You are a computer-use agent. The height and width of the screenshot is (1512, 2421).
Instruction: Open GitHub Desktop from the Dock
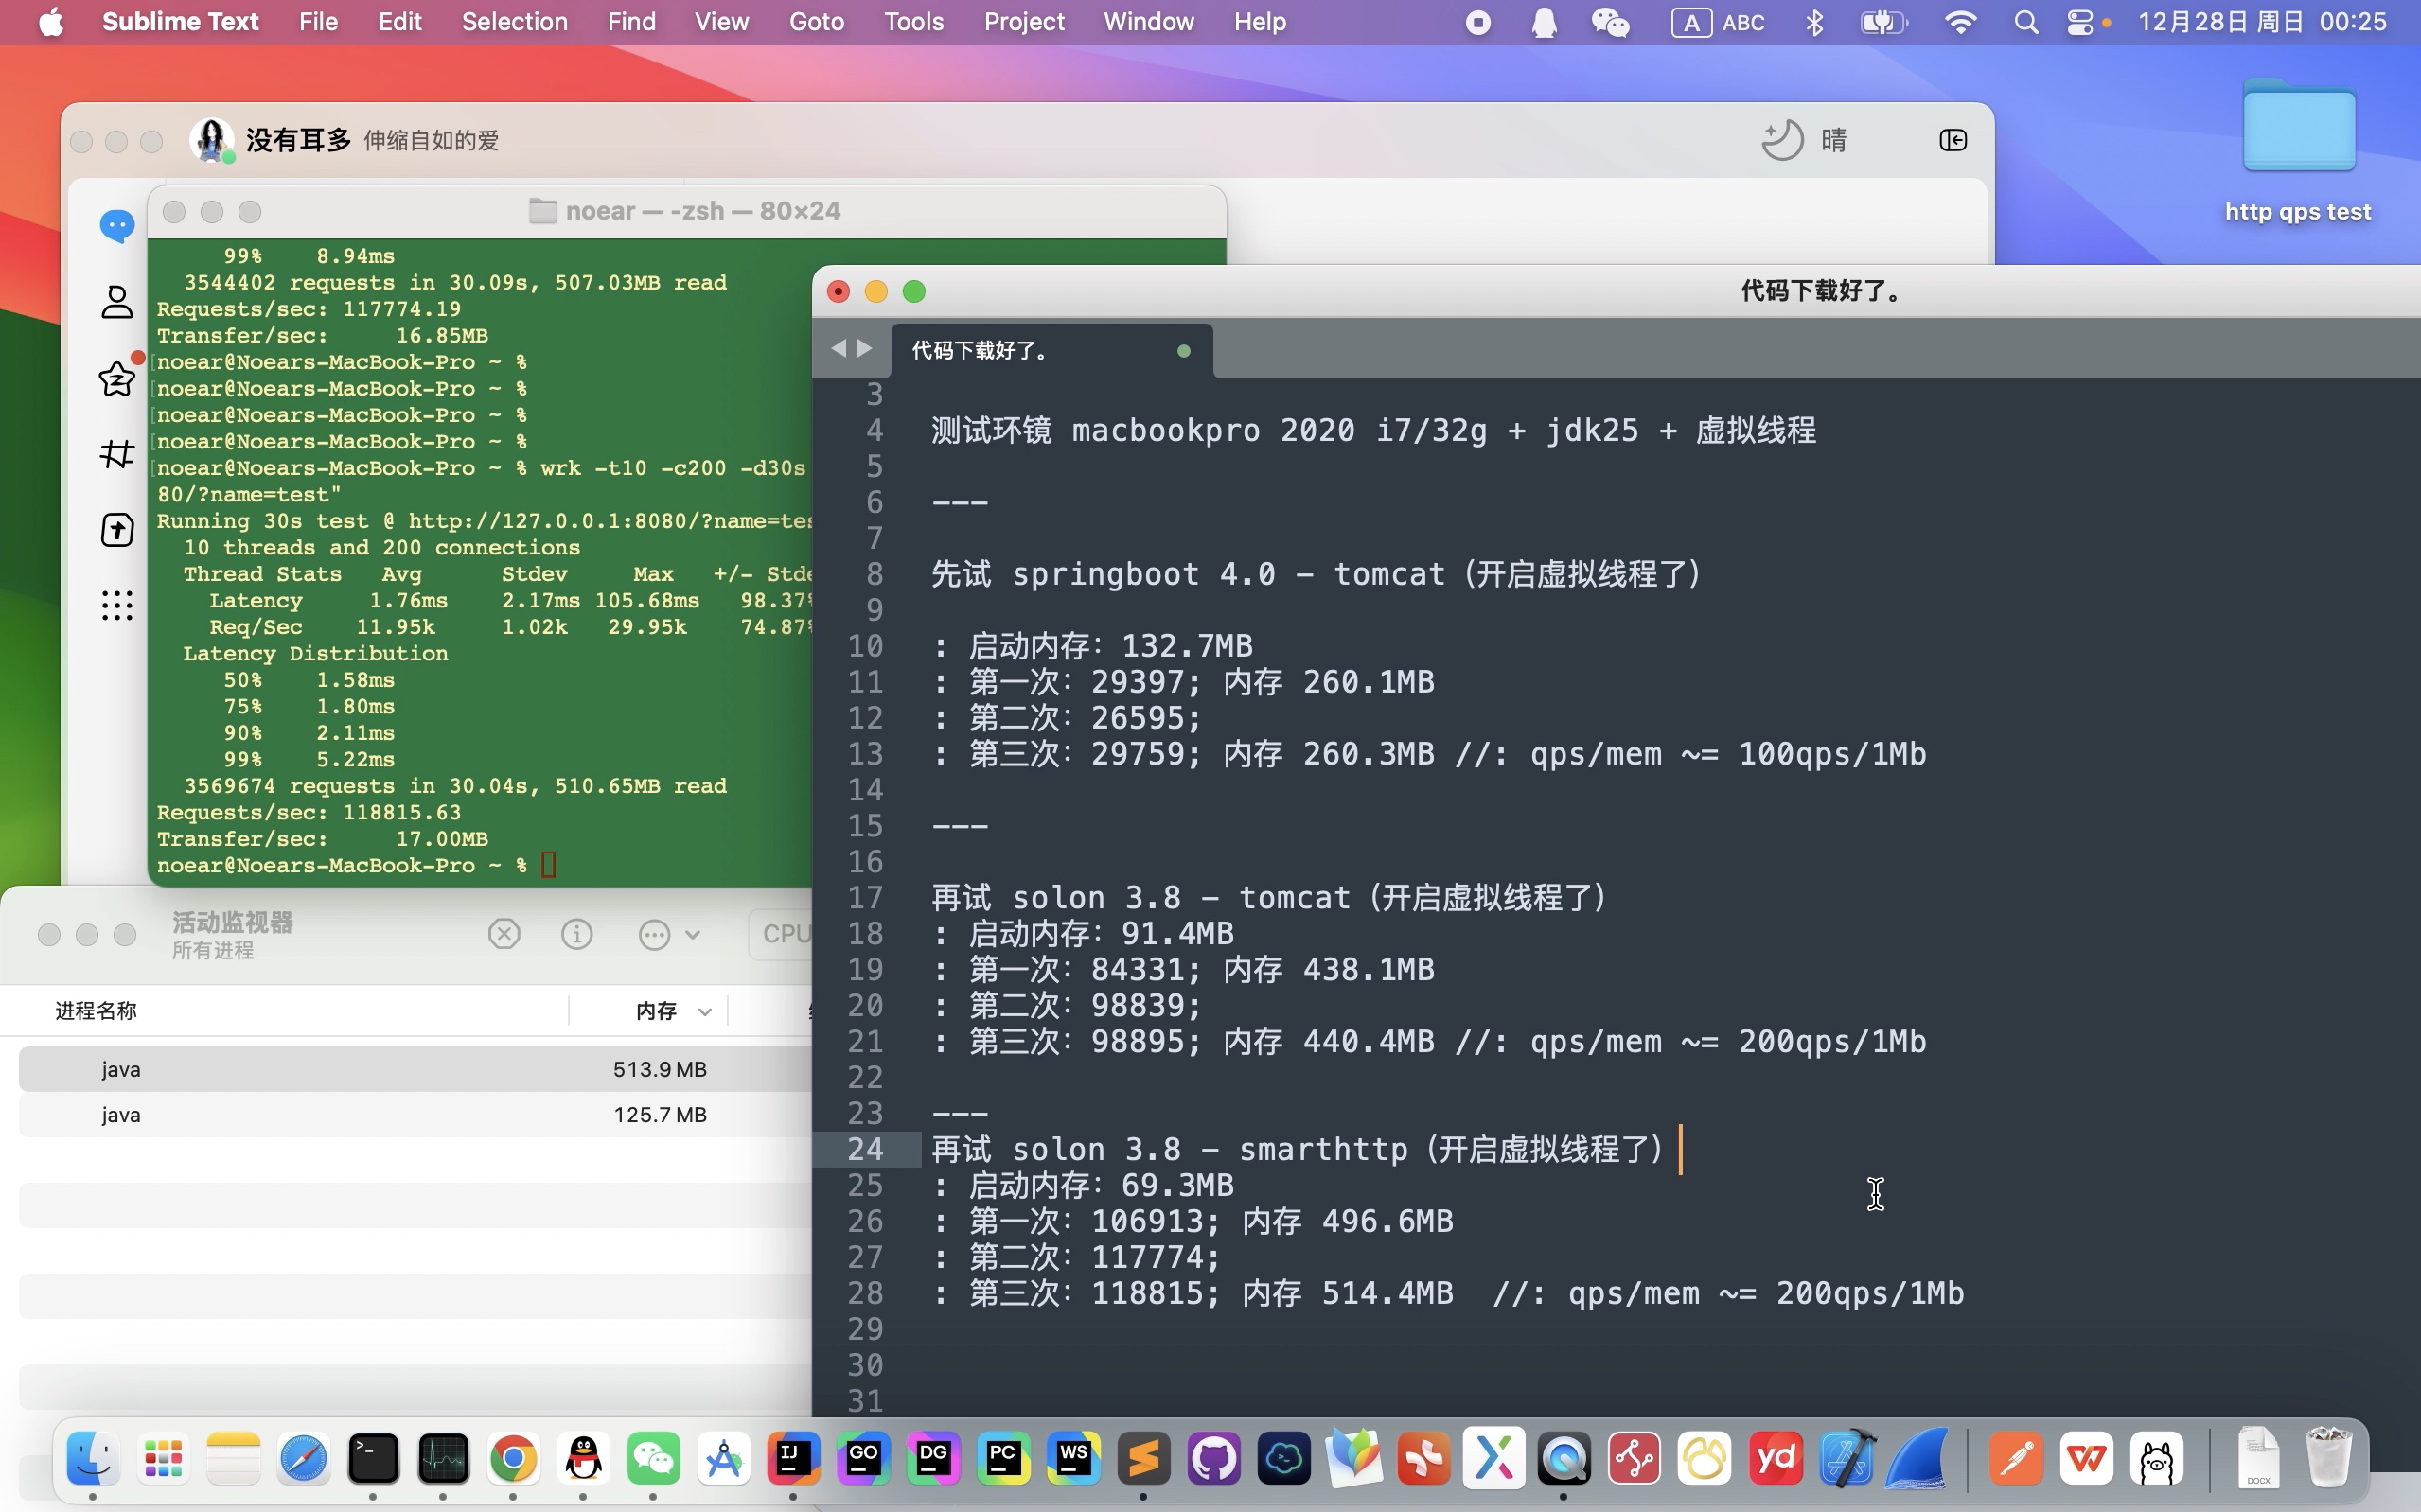[1212, 1459]
